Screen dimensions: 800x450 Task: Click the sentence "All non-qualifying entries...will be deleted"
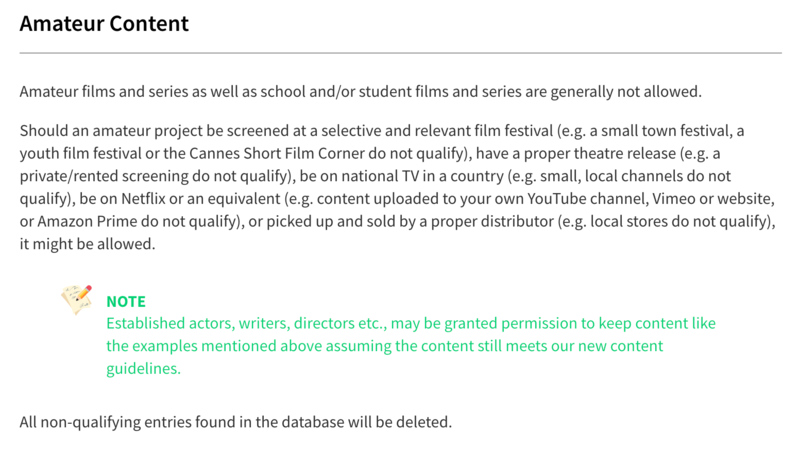coord(236,421)
